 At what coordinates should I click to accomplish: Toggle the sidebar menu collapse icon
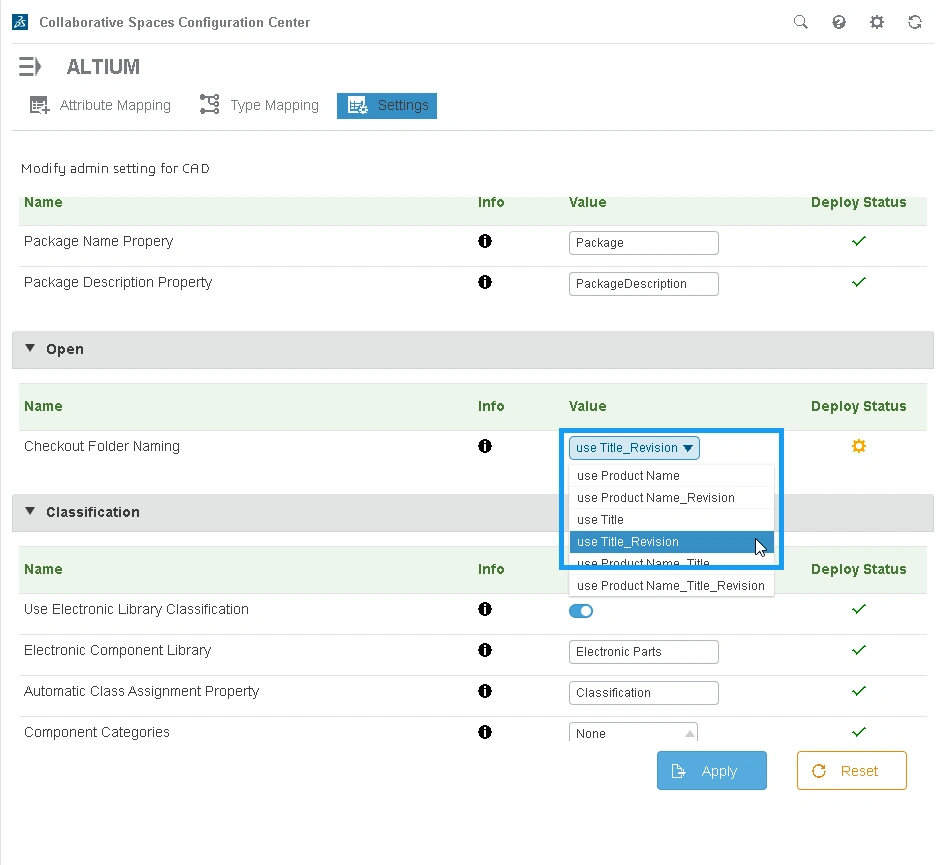(30, 66)
